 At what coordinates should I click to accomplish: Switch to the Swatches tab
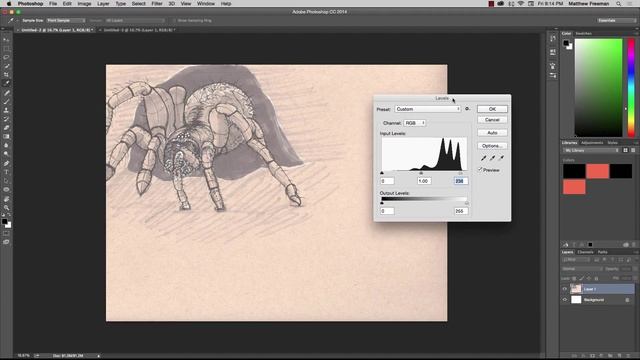point(583,33)
